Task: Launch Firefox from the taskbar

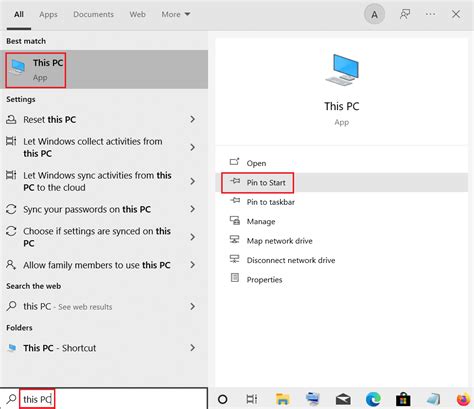Action: point(464,400)
